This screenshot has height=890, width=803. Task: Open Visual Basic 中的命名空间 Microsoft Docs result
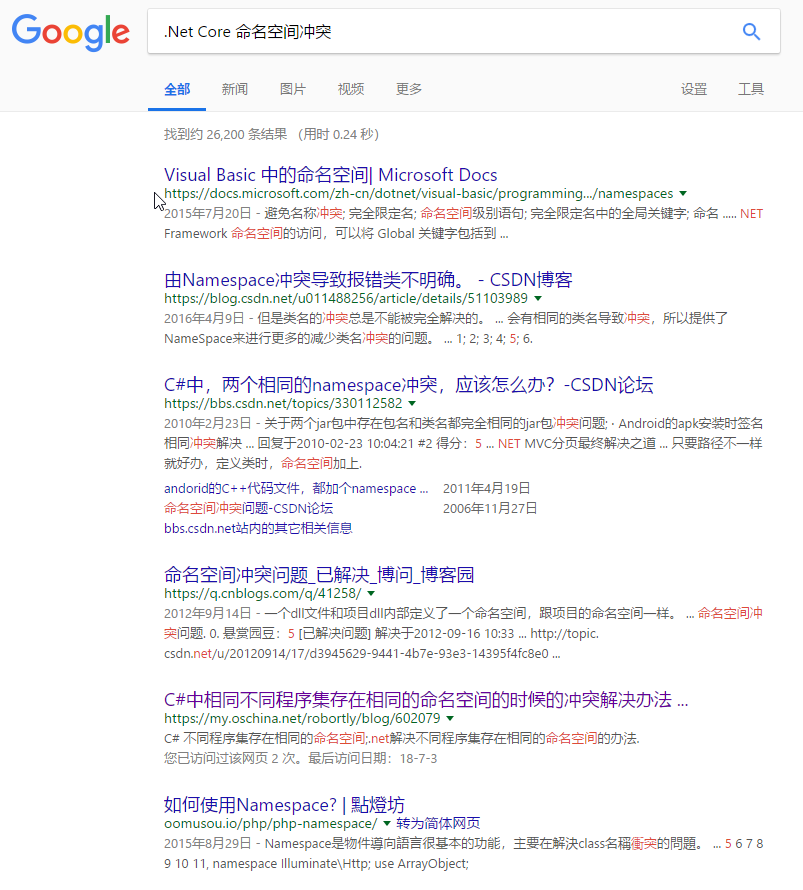(330, 175)
